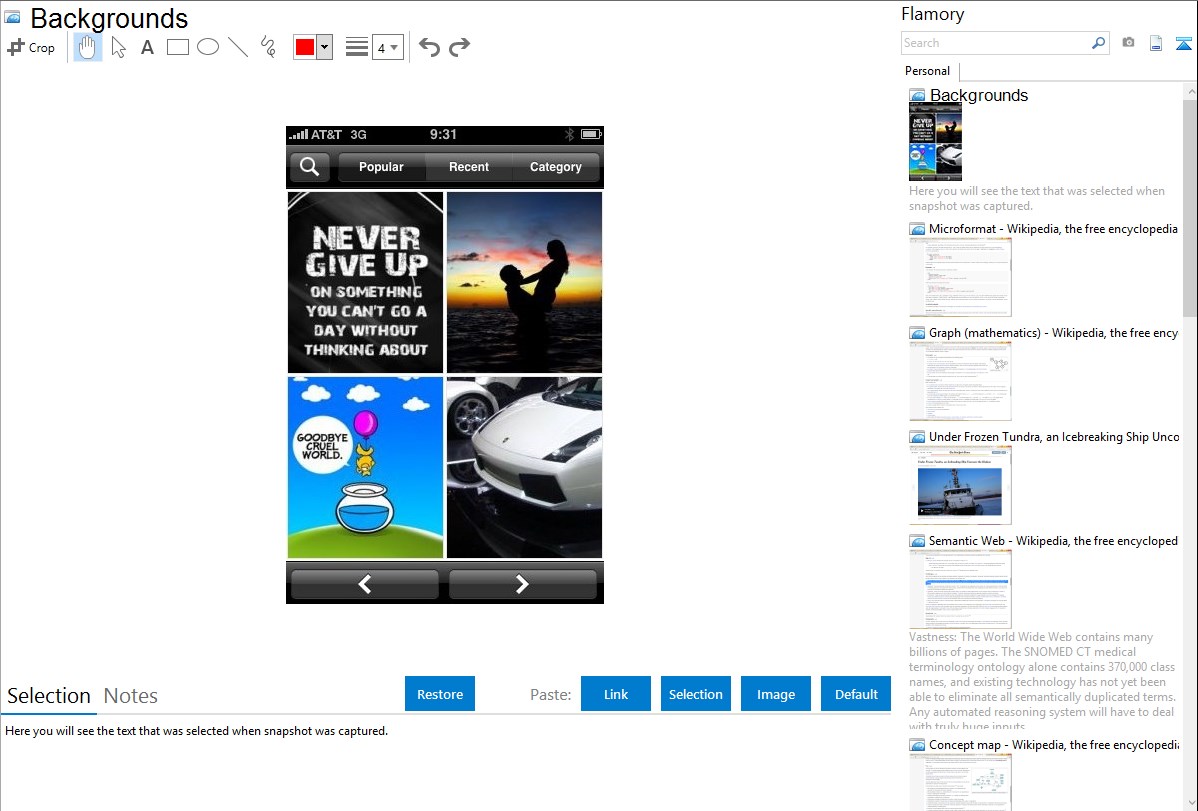The height and width of the screenshot is (811, 1198).
Task: Select the text annotation tool
Action: (147, 47)
